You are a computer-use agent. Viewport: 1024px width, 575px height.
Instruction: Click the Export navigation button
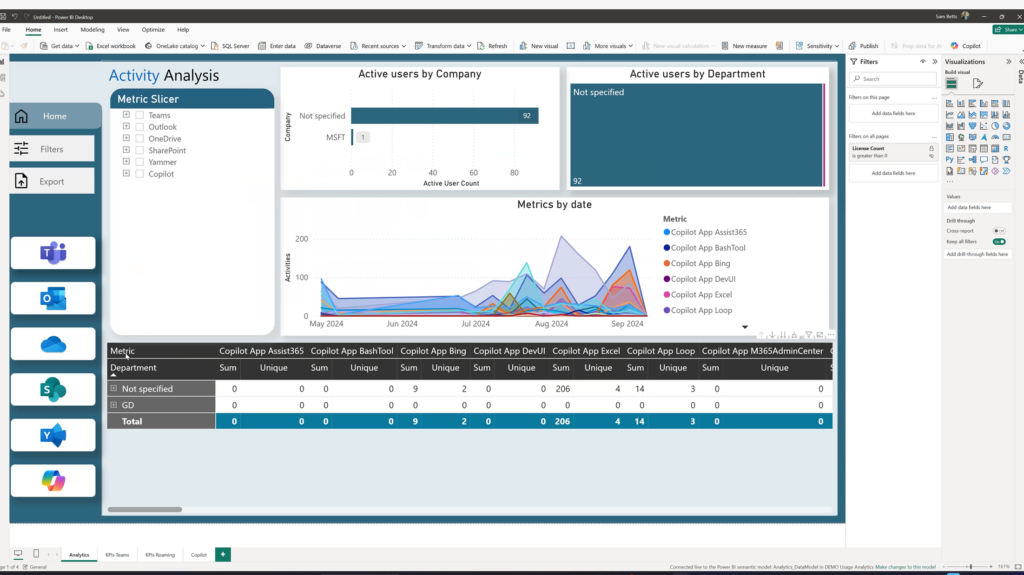point(52,182)
